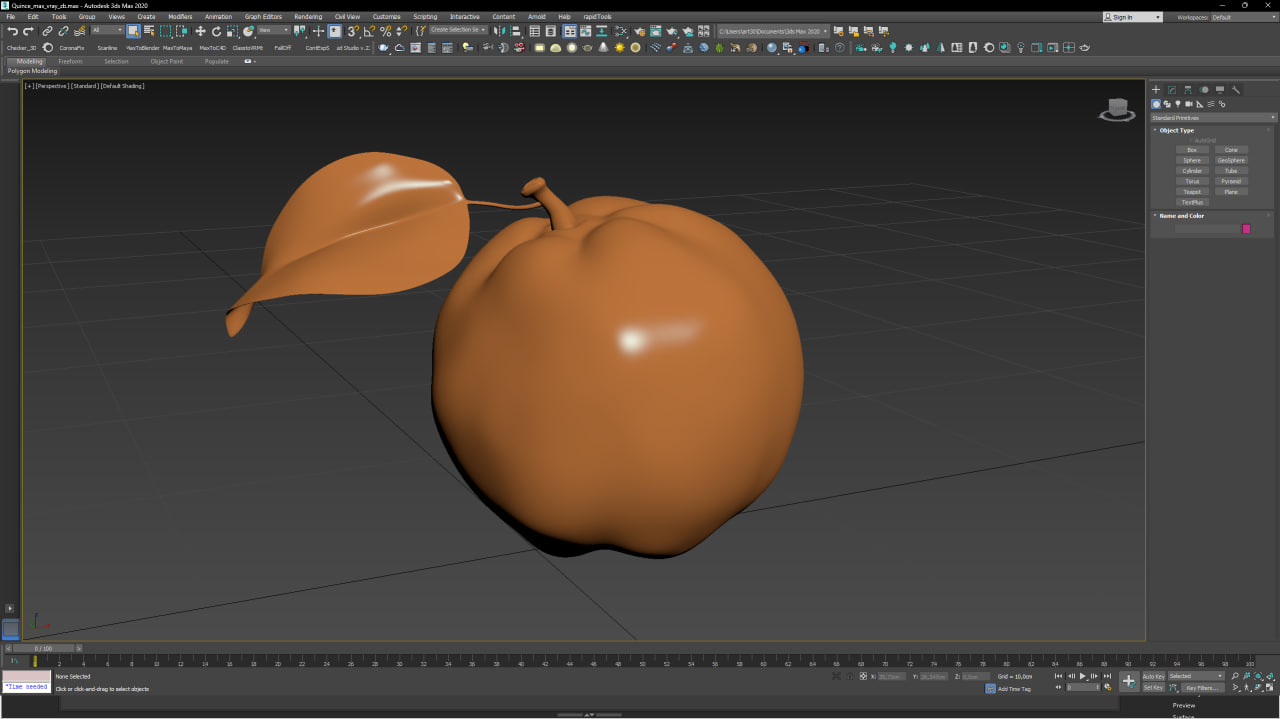This screenshot has width=1280, height=719.
Task: Open the Create panel plus tab
Action: click(x=1156, y=90)
